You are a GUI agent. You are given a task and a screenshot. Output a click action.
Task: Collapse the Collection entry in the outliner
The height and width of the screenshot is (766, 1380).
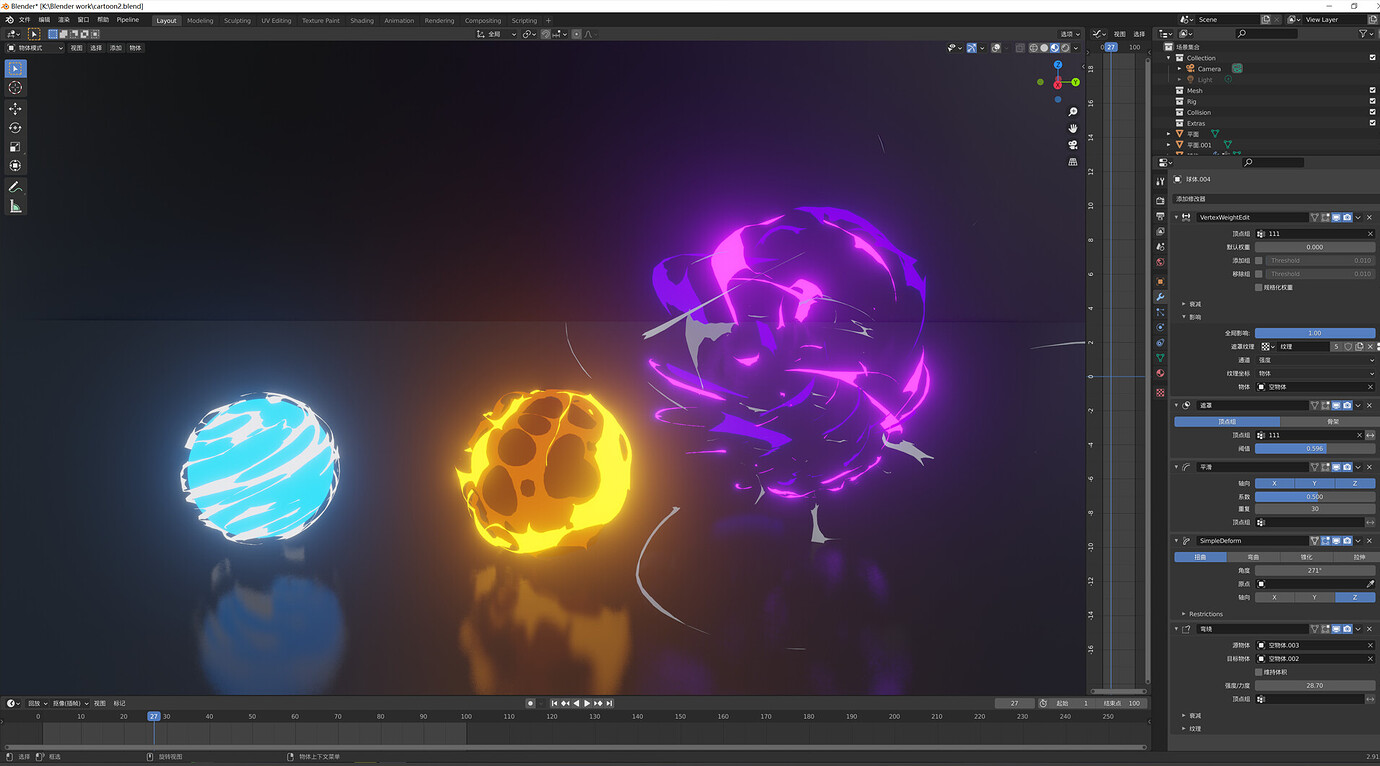[1166, 57]
